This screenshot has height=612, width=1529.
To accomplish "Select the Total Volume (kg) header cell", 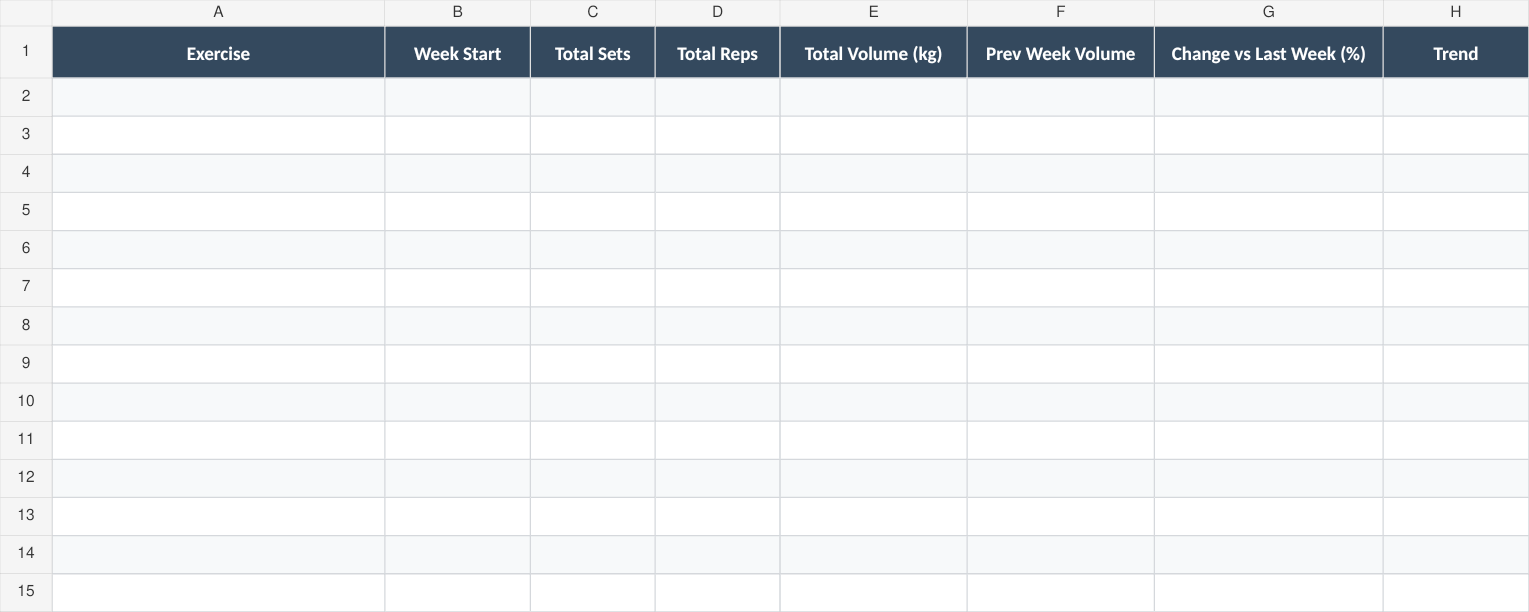I will coord(873,53).
